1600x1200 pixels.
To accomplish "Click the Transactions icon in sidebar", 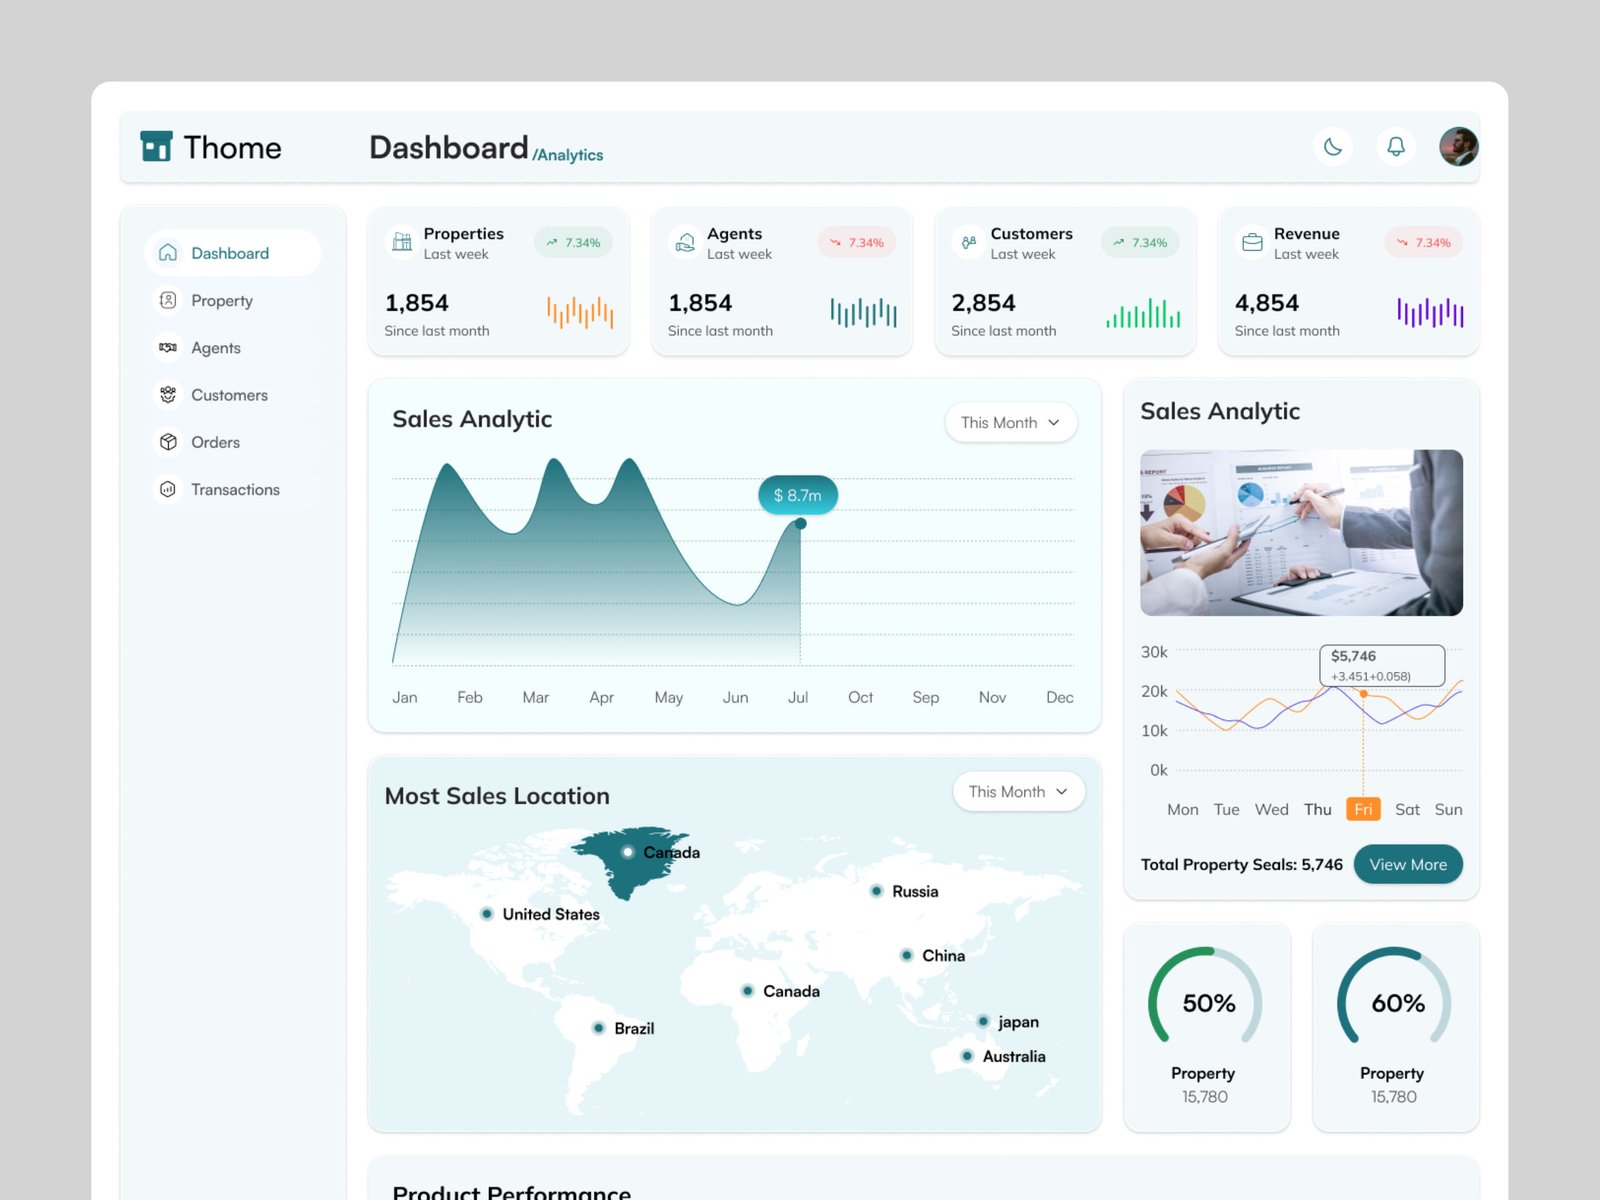I will click(168, 489).
